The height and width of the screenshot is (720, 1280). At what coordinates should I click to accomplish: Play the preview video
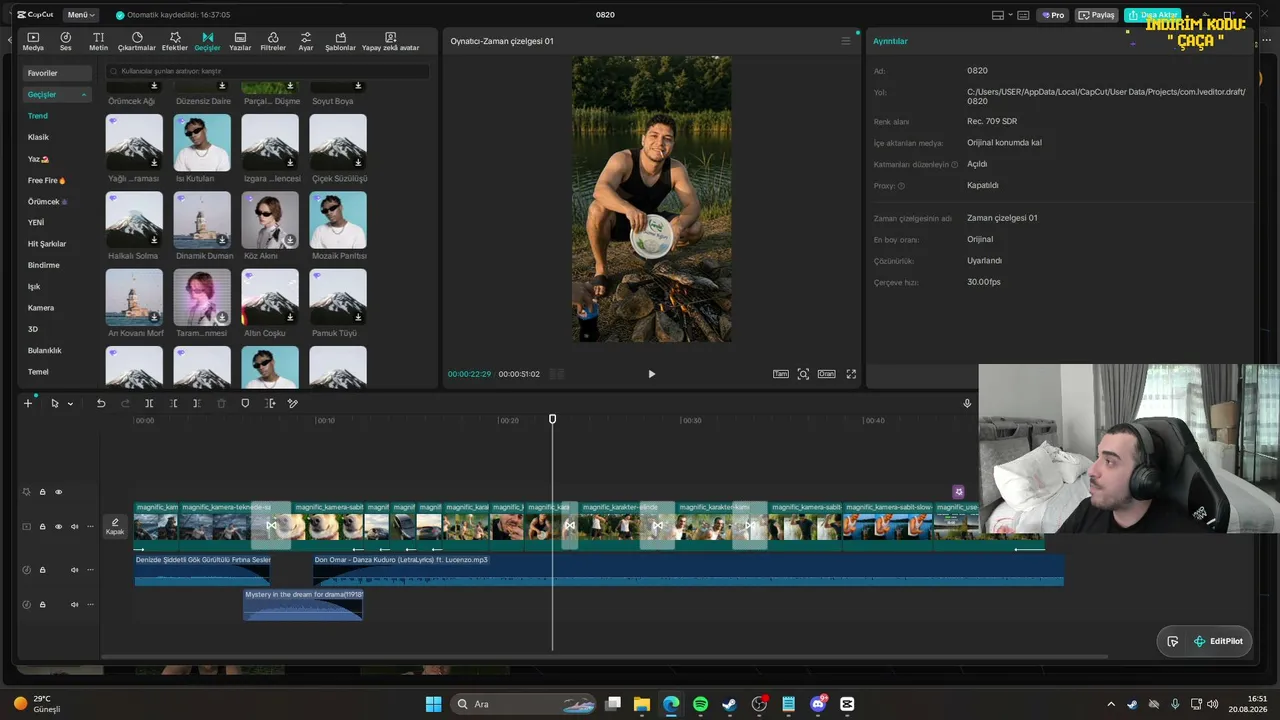point(652,374)
